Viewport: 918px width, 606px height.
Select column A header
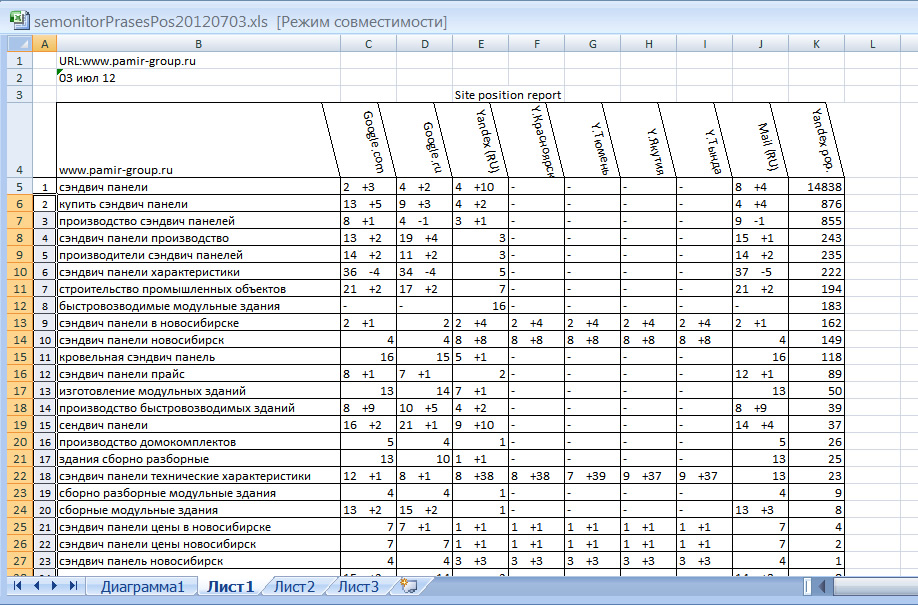[44, 44]
